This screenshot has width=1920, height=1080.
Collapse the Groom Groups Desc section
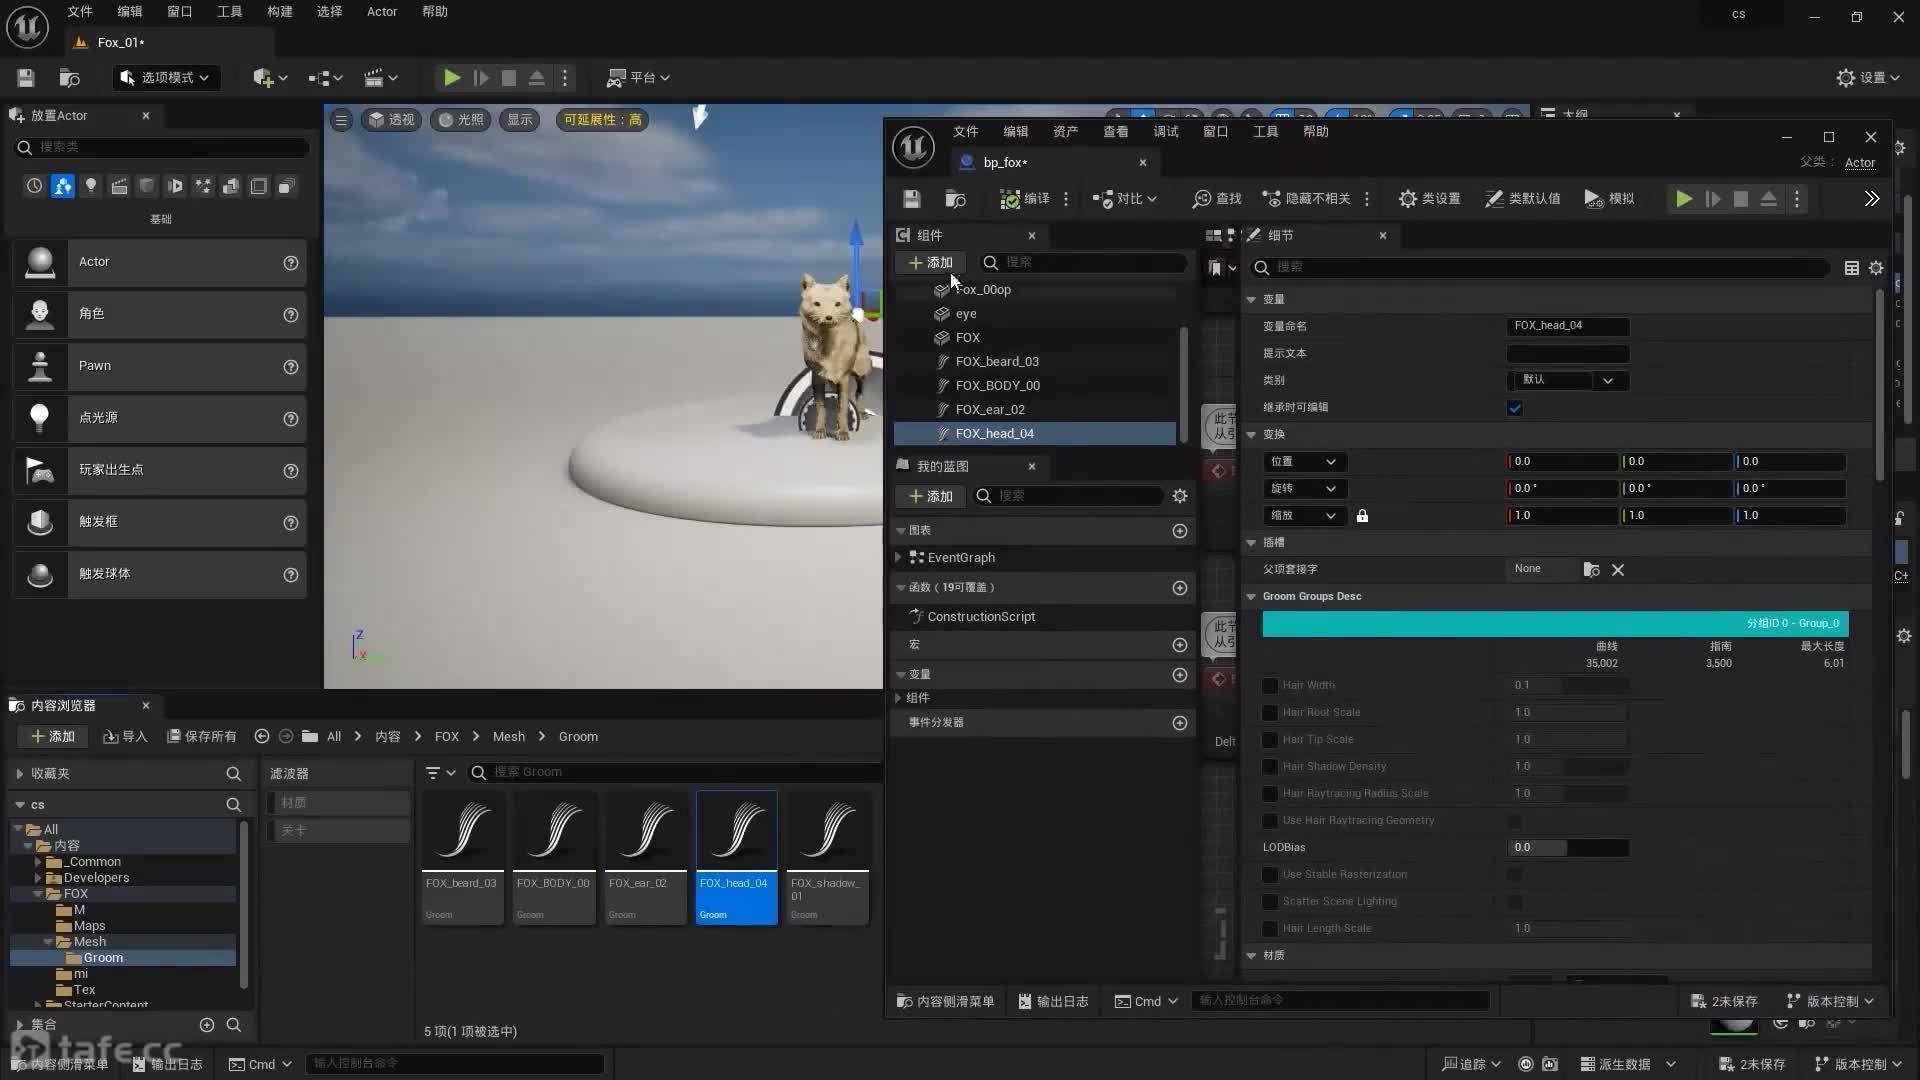(x=1251, y=597)
